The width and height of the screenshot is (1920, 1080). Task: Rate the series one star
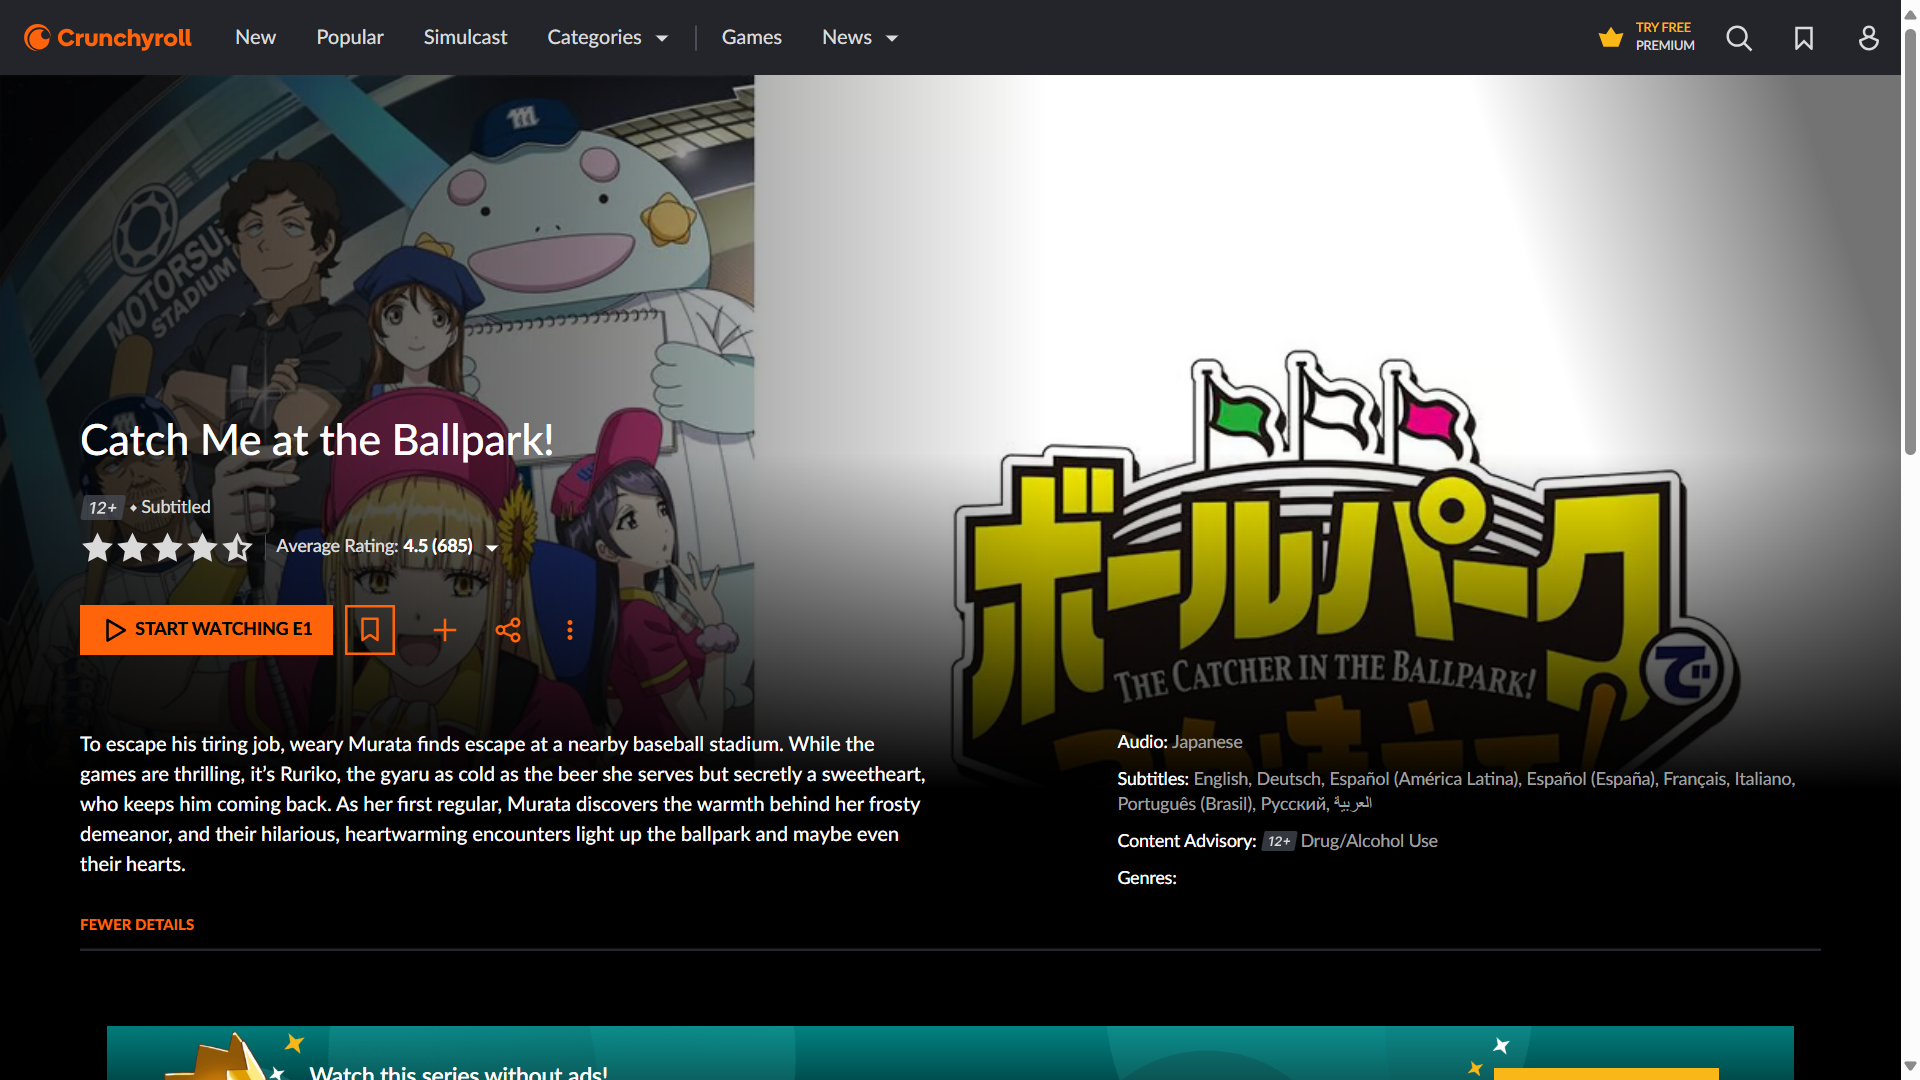click(98, 548)
